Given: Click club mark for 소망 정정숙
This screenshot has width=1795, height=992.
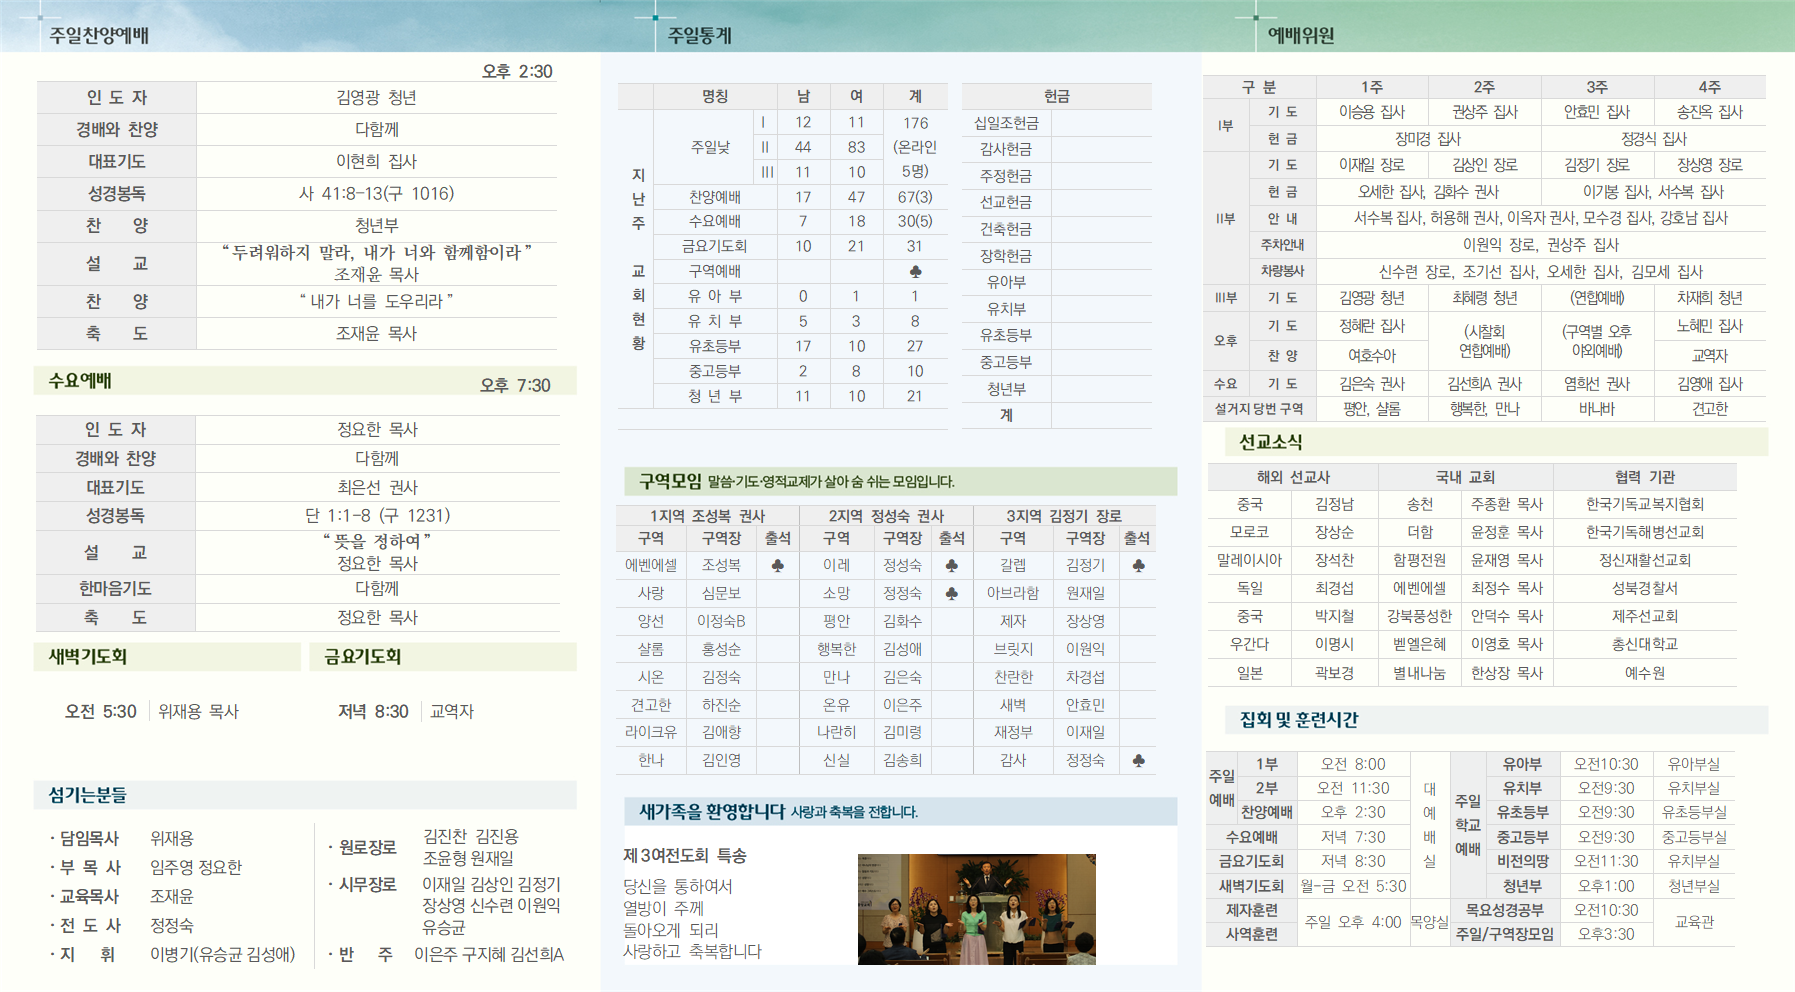Looking at the screenshot, I should pos(951,593).
